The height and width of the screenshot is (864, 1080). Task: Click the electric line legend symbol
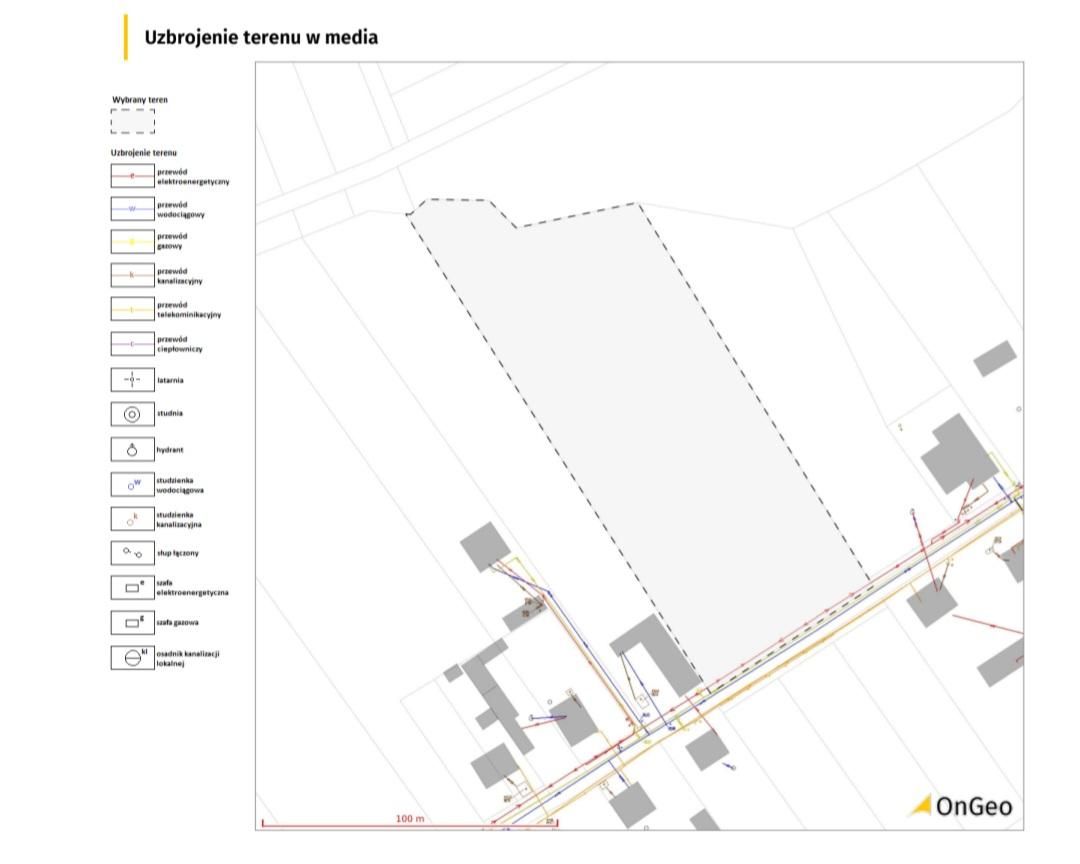(132, 176)
